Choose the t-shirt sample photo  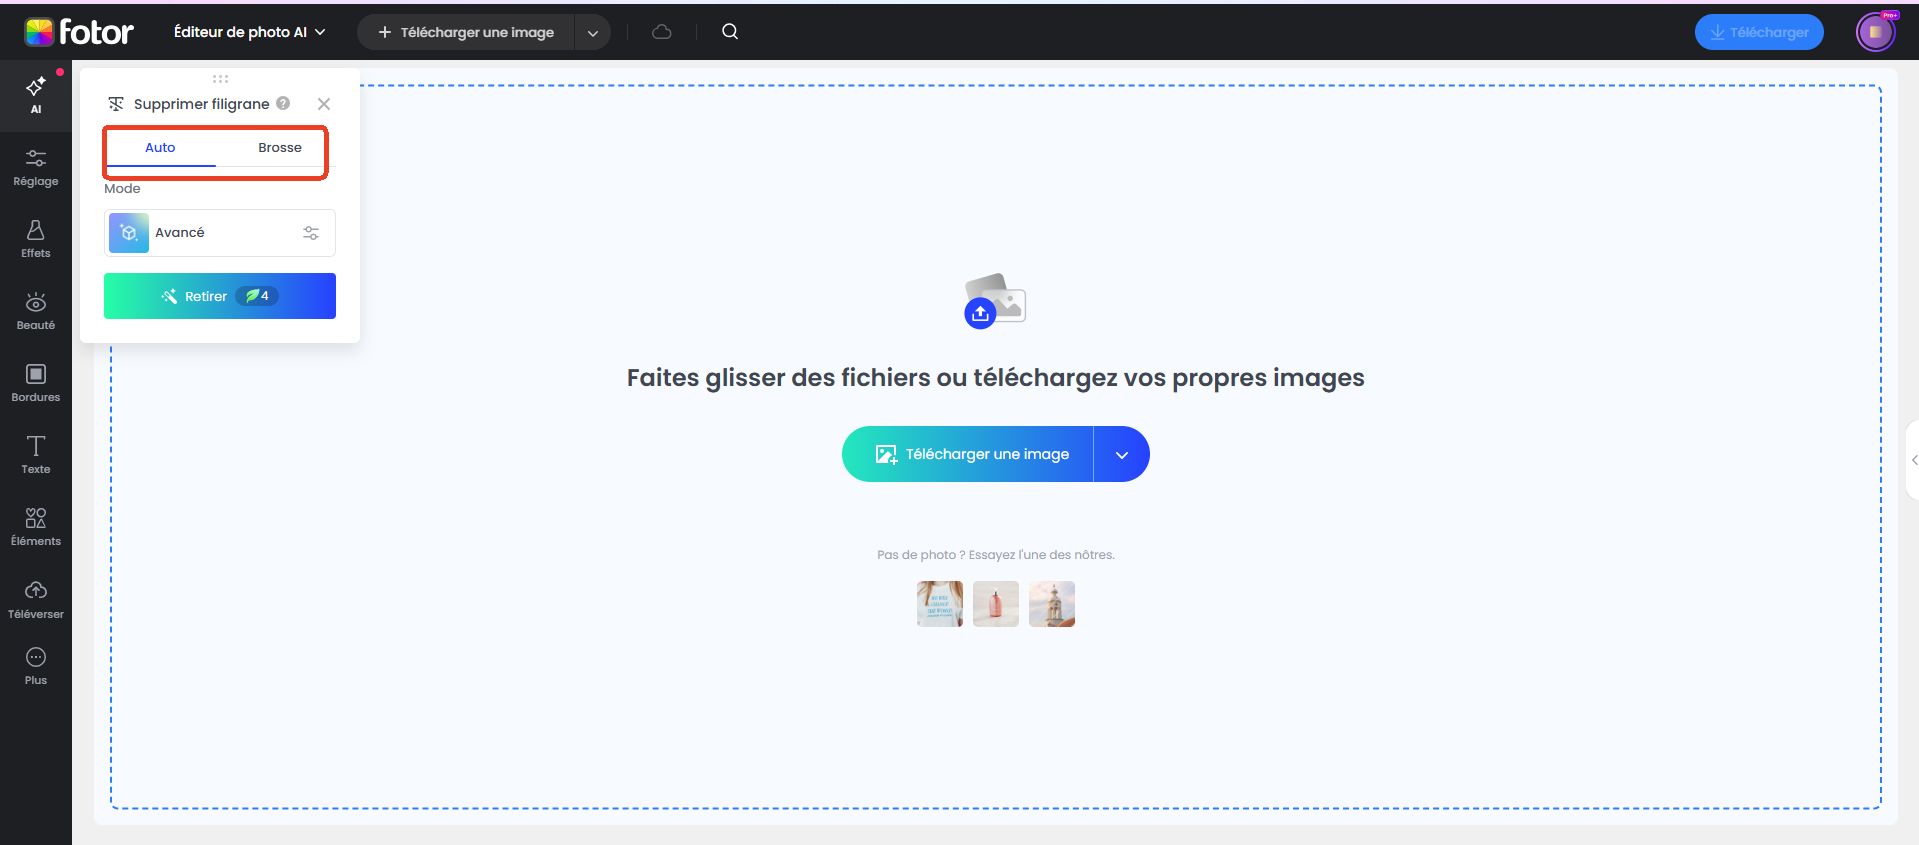[940, 604]
